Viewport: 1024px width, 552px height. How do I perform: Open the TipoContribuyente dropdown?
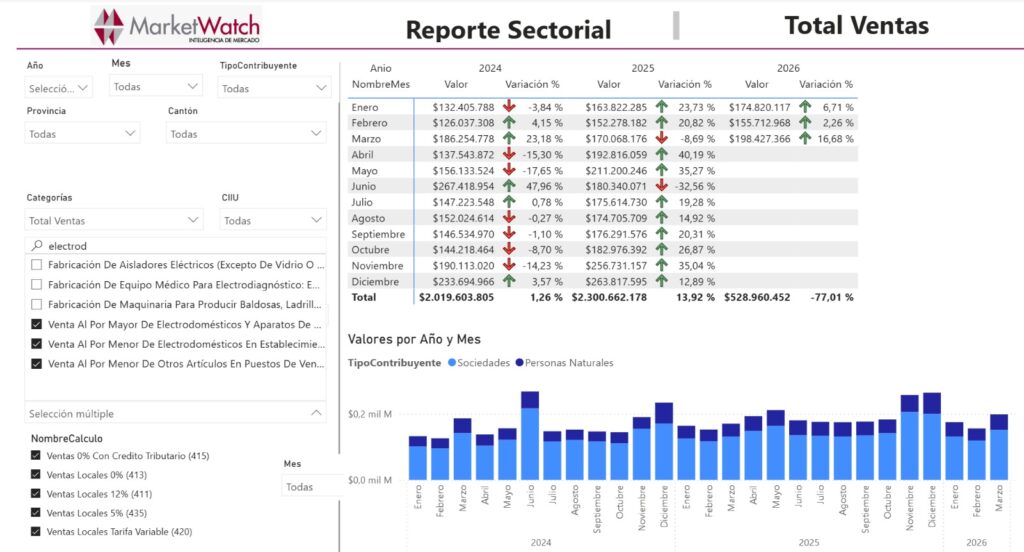[x=274, y=88]
